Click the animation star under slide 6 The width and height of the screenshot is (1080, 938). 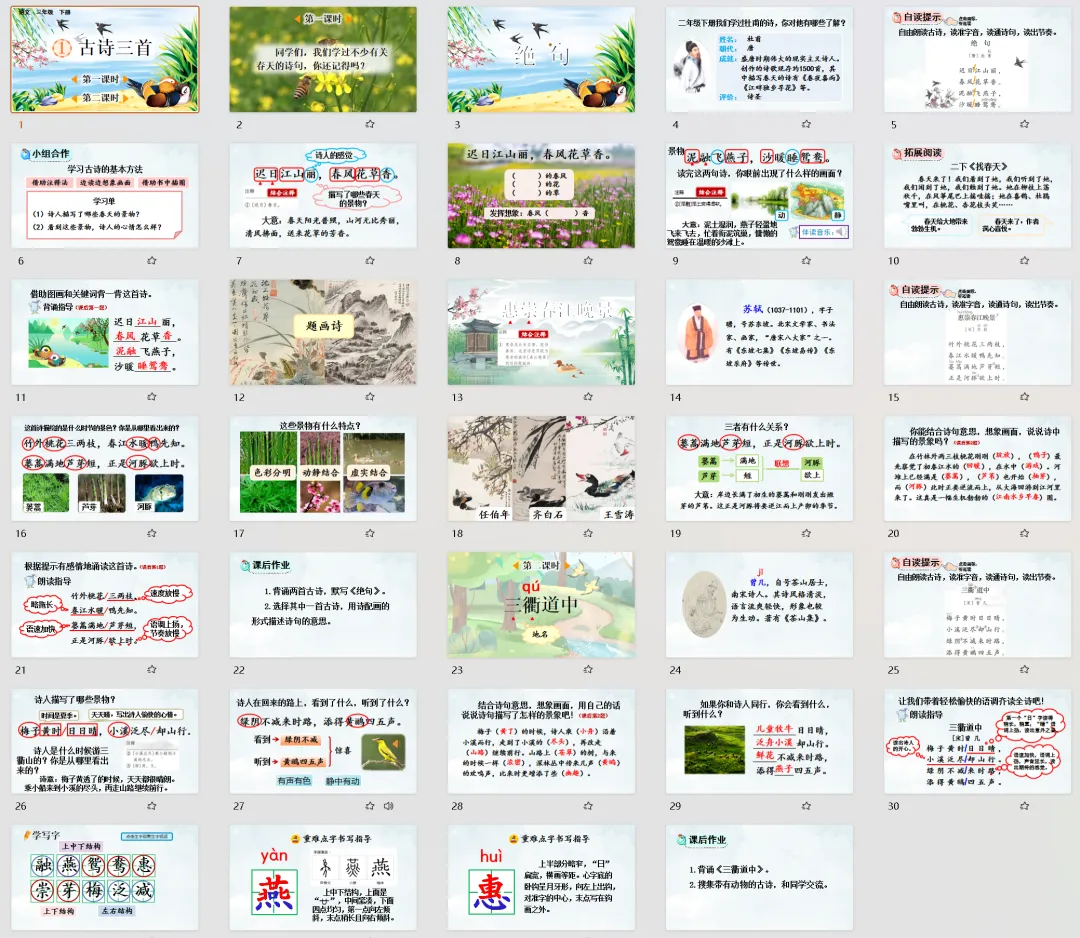[152, 260]
